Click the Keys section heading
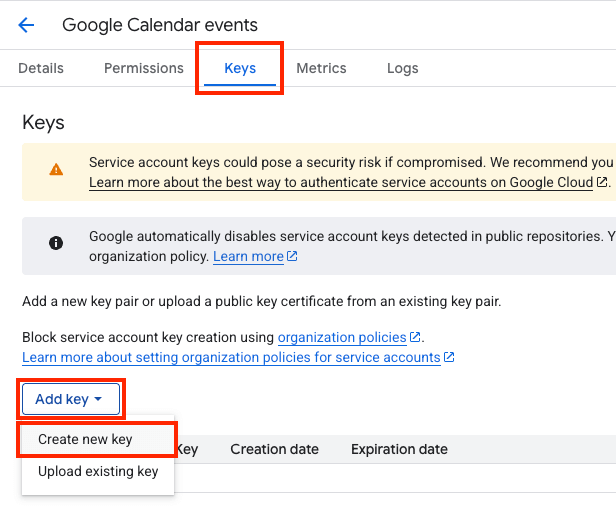The width and height of the screenshot is (616, 527). pos(43,123)
